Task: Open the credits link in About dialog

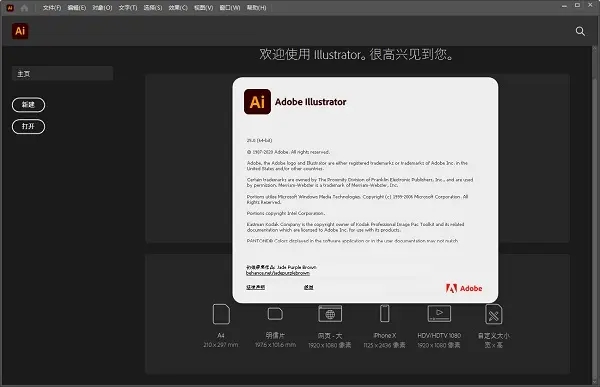Action: (308, 287)
